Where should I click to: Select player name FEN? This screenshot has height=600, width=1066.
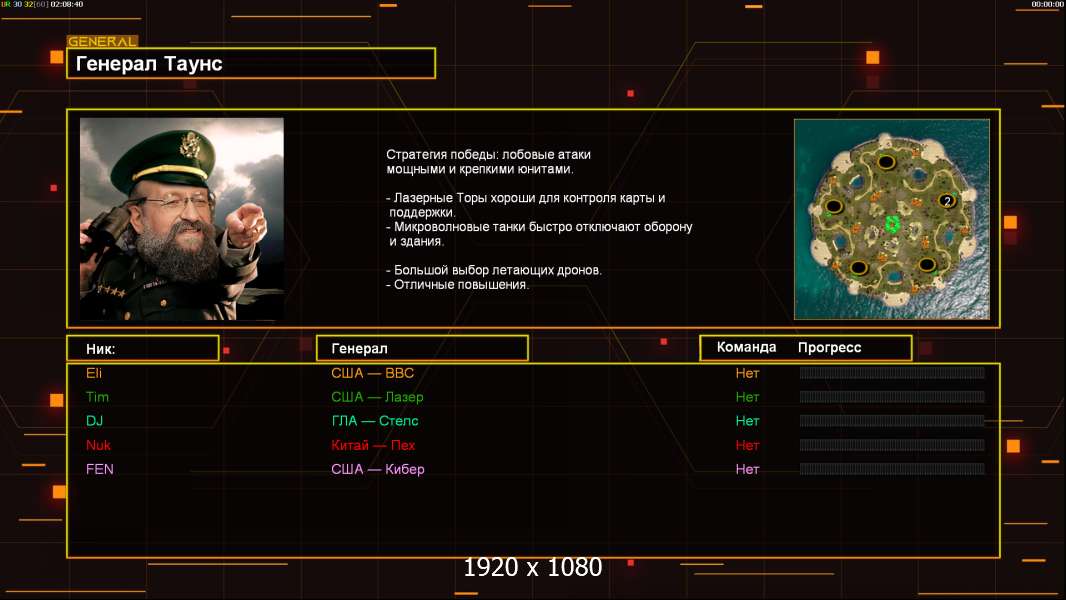pos(100,469)
